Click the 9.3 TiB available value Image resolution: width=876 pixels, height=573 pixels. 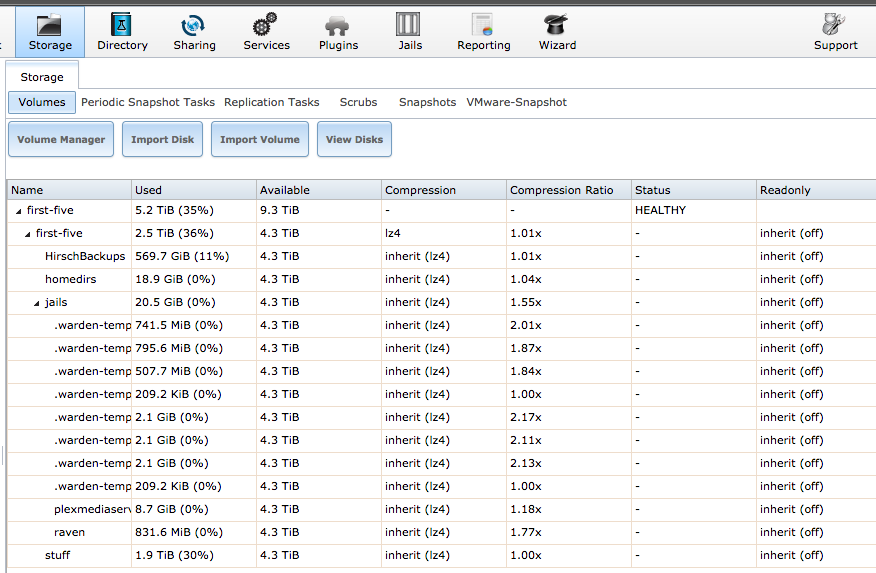coord(279,211)
